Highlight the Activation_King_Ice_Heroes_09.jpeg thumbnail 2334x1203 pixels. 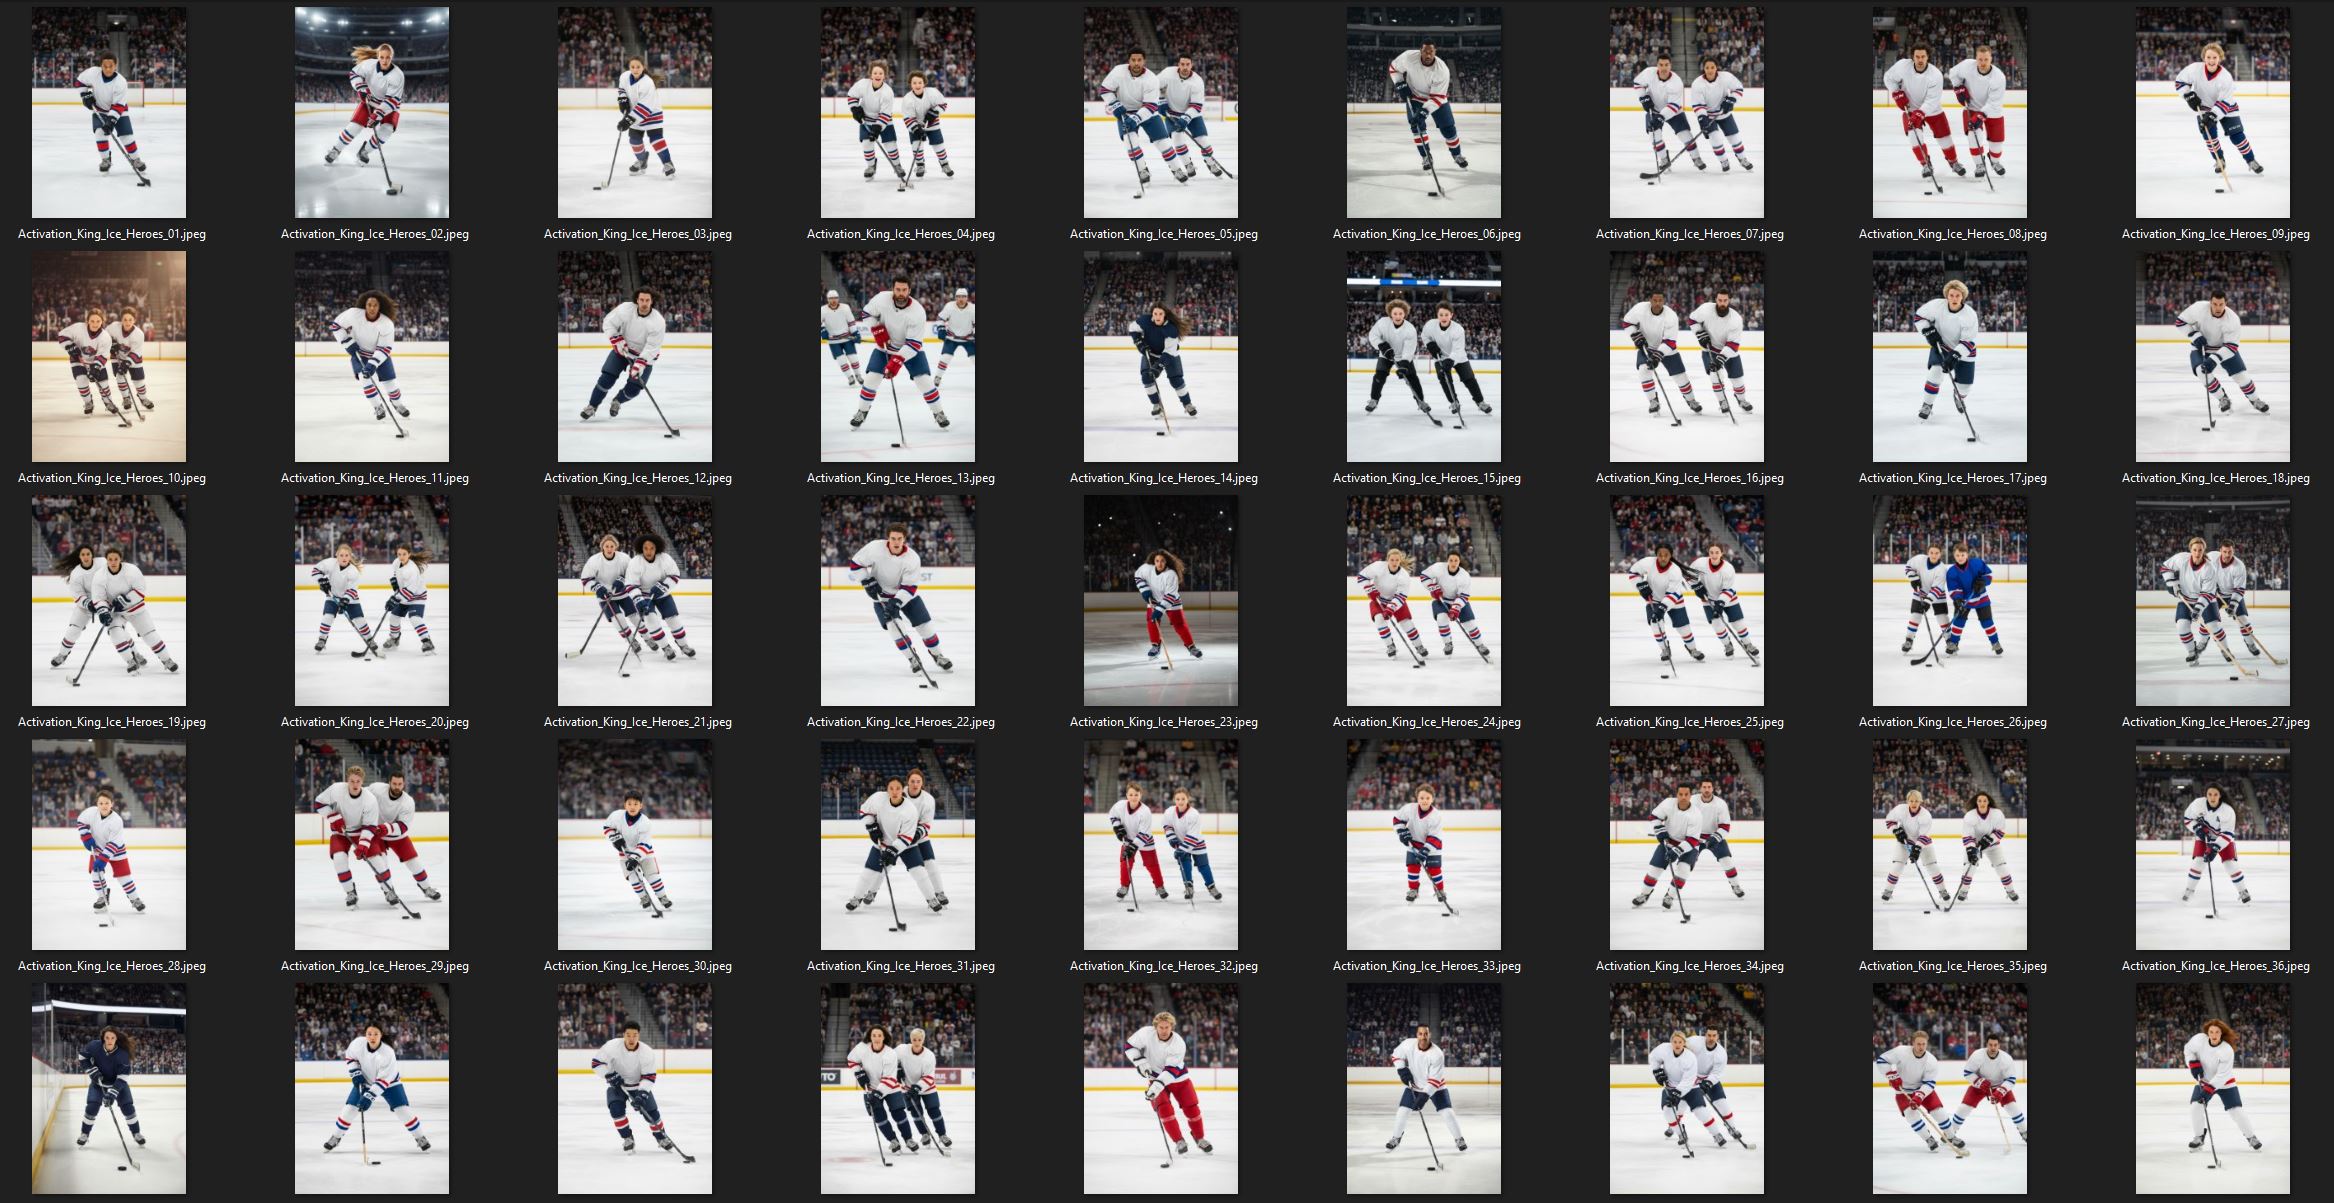(x=2213, y=113)
